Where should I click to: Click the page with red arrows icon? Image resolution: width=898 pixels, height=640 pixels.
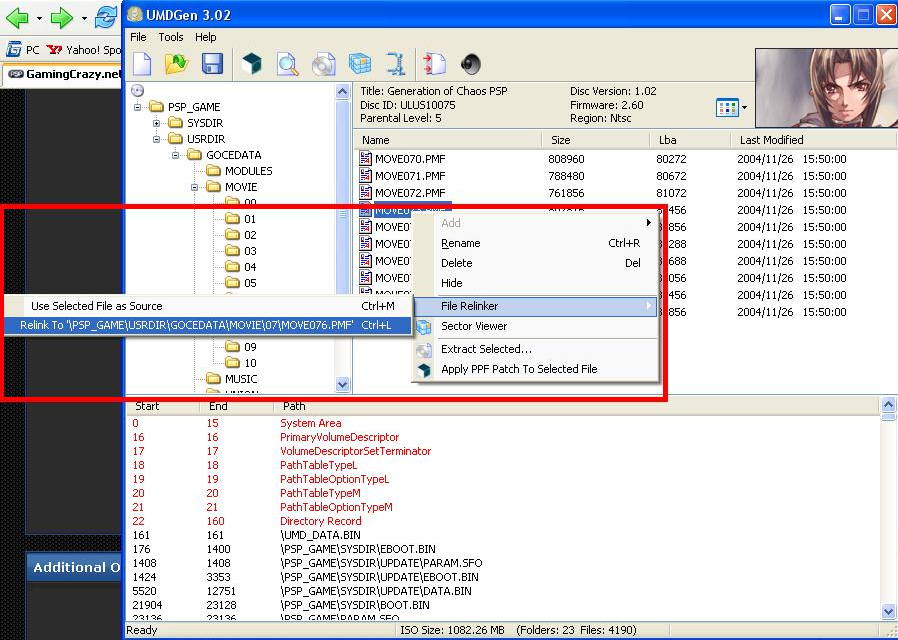[434, 65]
